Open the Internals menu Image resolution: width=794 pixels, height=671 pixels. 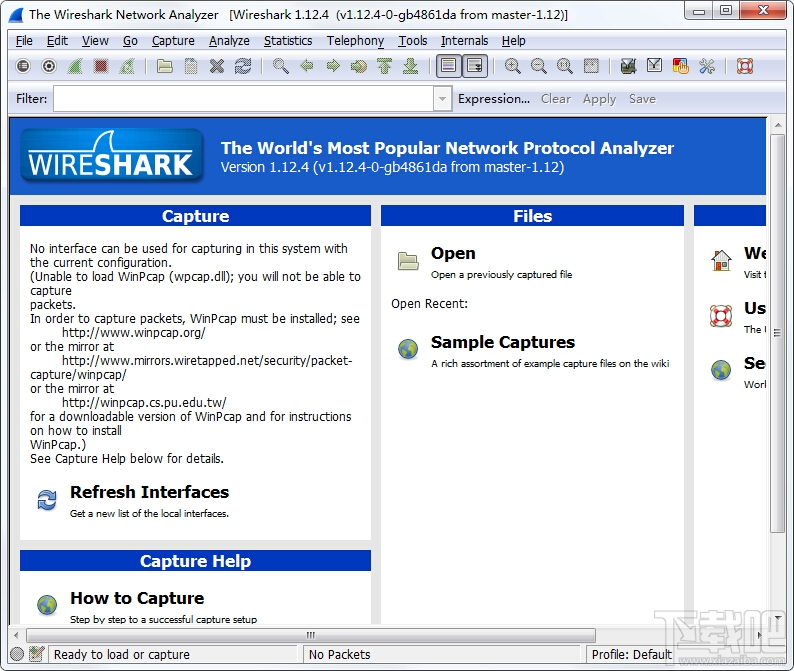(464, 41)
